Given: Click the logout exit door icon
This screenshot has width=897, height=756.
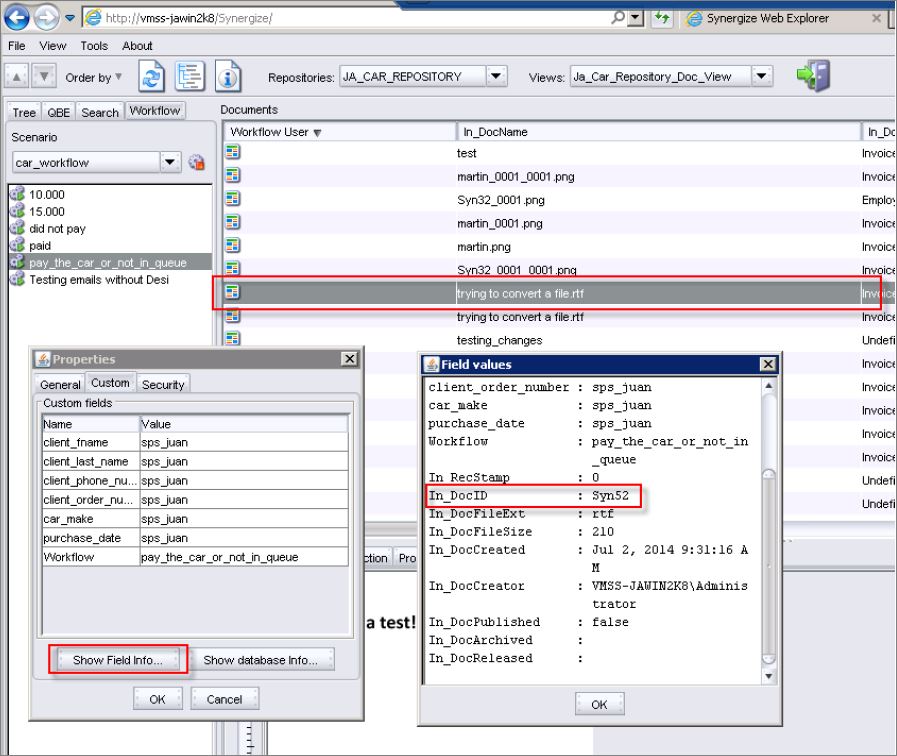Looking at the screenshot, I should pos(813,75).
